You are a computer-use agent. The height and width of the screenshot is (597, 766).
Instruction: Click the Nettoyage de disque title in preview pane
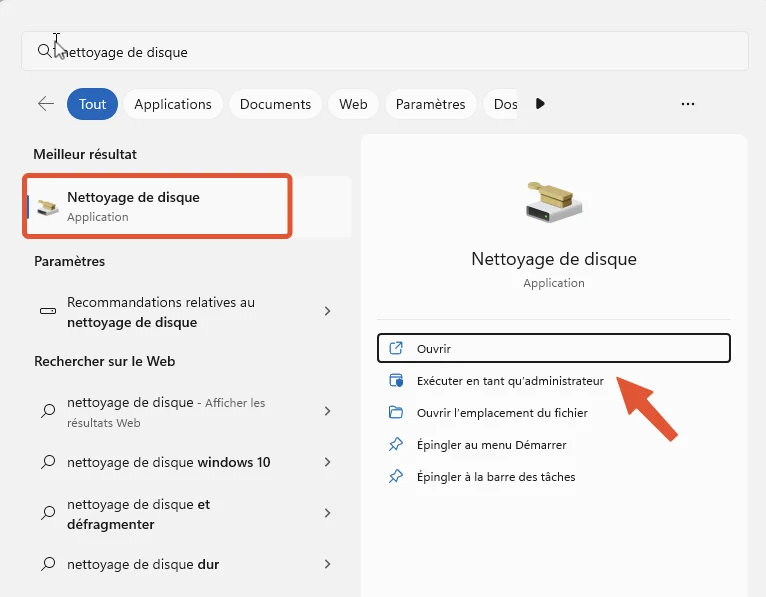[x=554, y=259]
